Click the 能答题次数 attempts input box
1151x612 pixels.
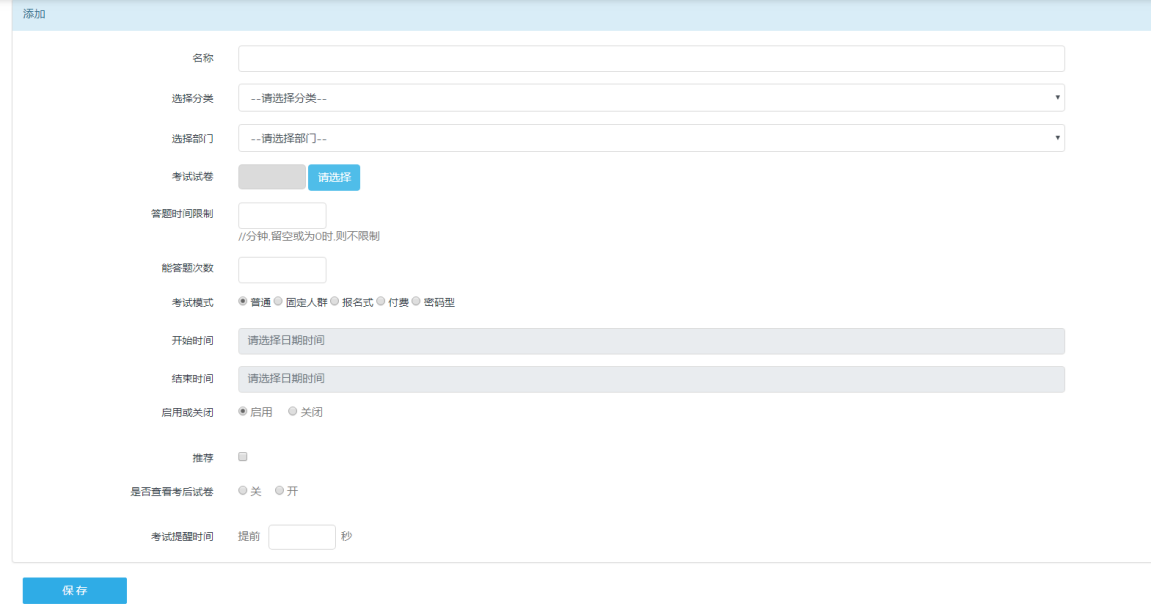click(x=282, y=270)
